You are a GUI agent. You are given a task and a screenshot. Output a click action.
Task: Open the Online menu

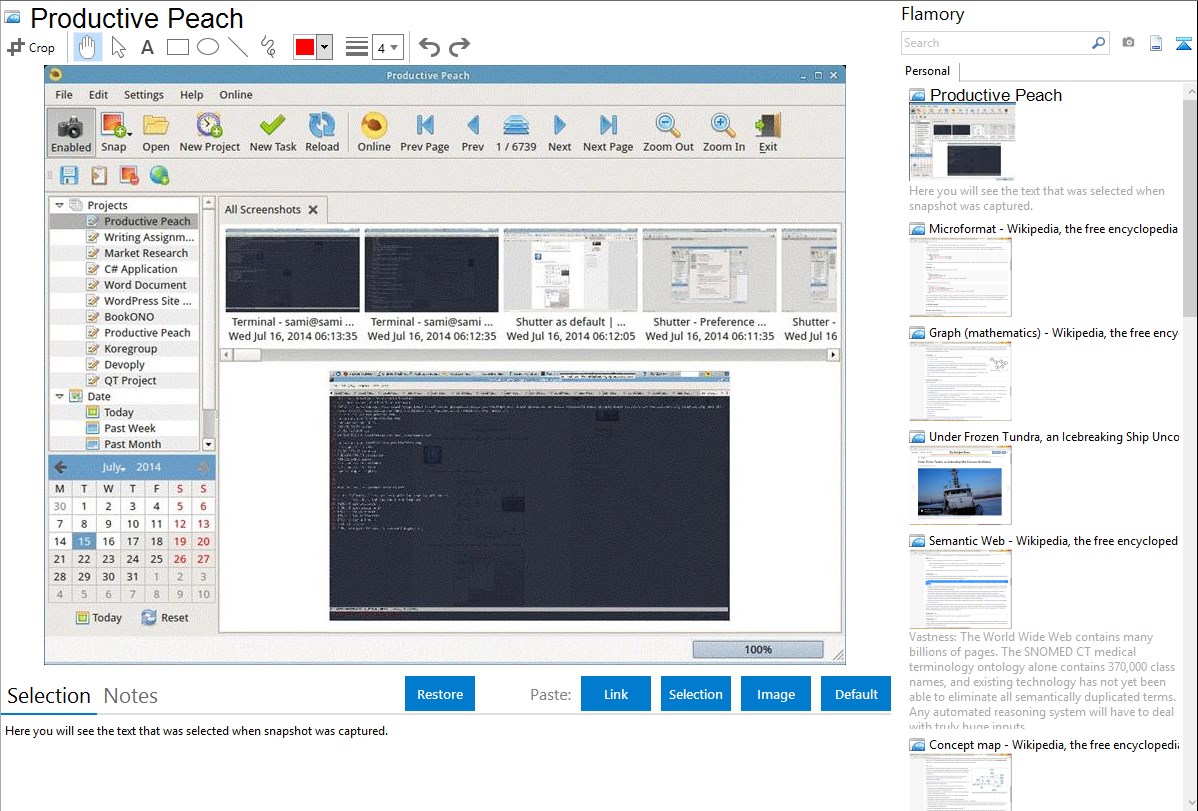click(236, 95)
